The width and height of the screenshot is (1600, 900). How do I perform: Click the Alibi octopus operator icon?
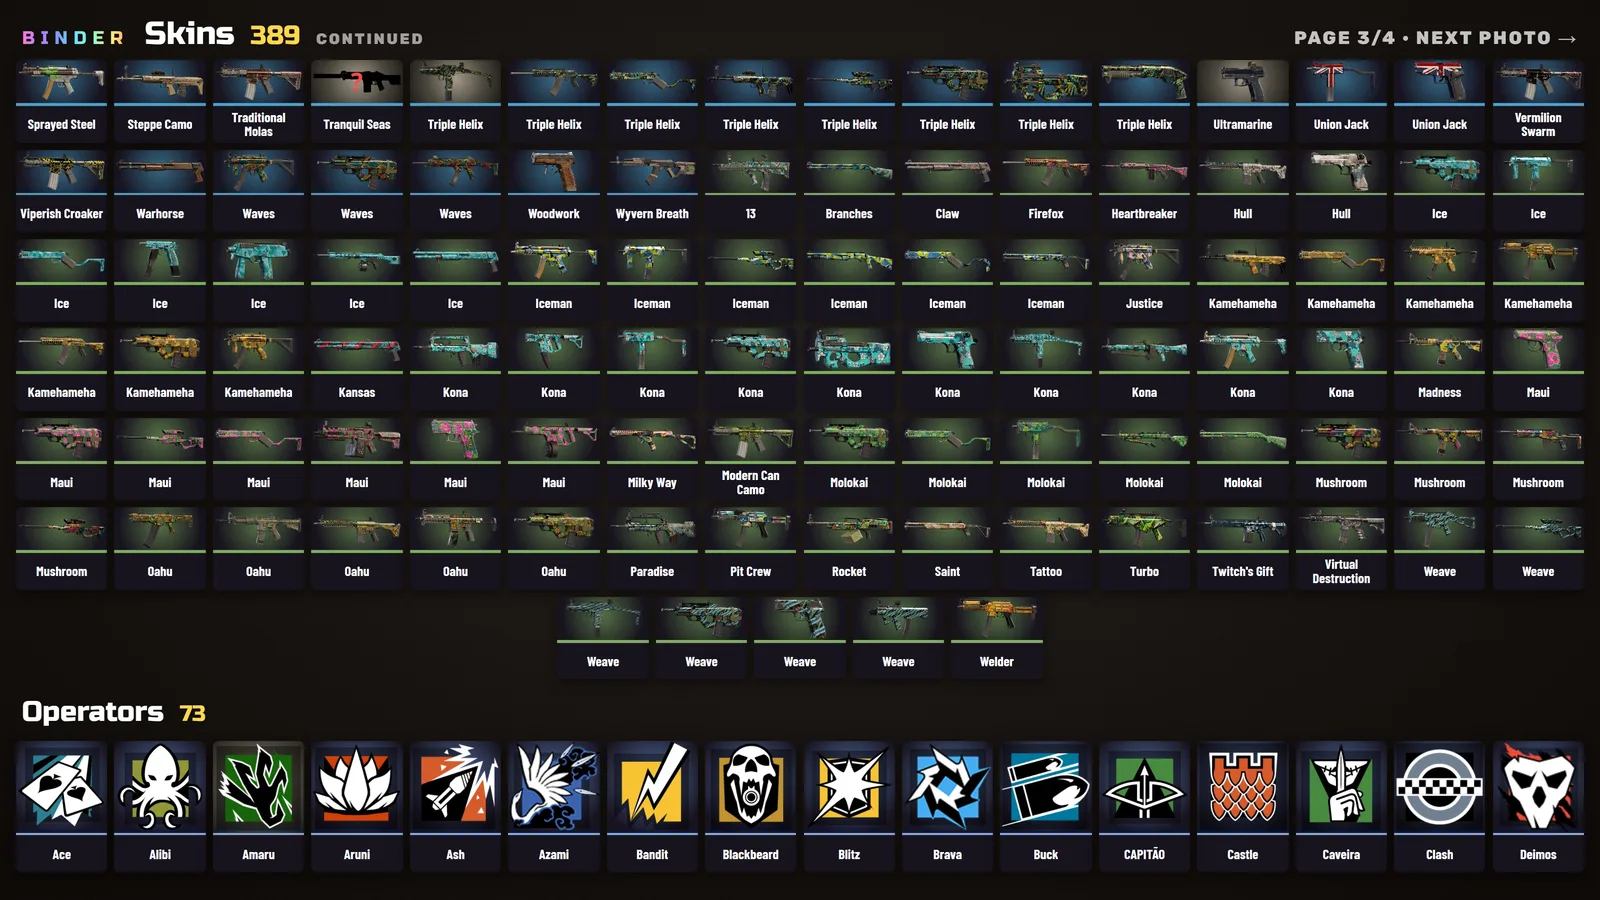160,788
